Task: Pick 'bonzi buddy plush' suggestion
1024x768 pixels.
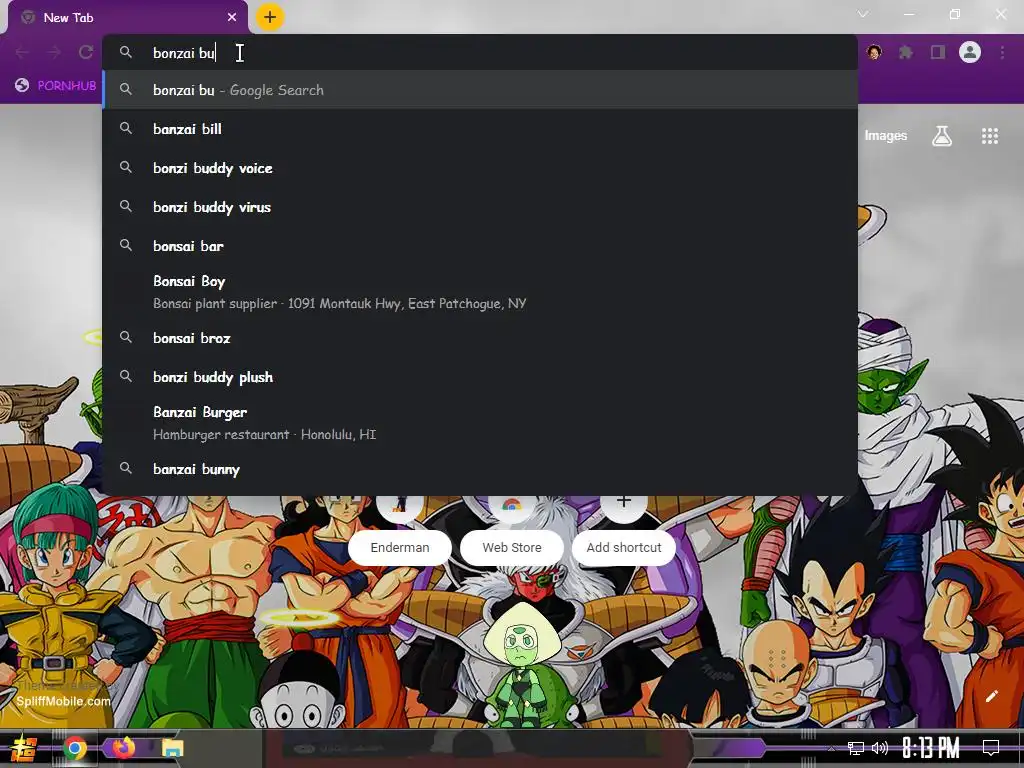Action: [479, 377]
